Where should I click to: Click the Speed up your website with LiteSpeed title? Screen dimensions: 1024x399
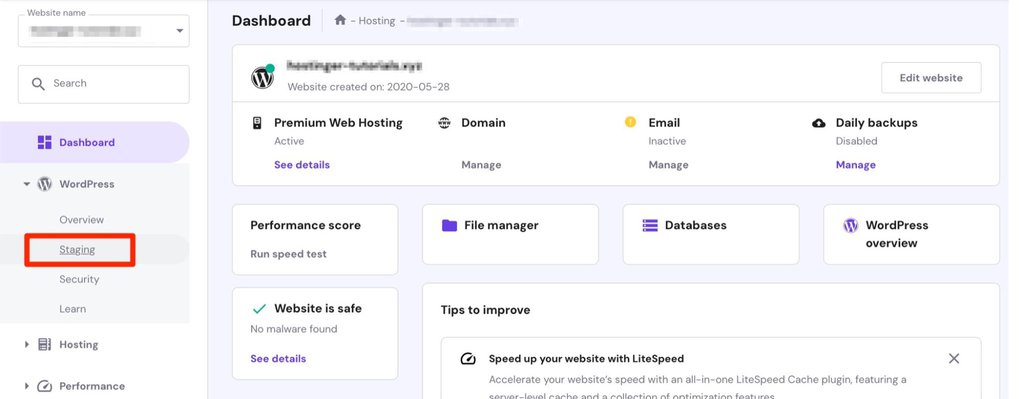(586, 359)
